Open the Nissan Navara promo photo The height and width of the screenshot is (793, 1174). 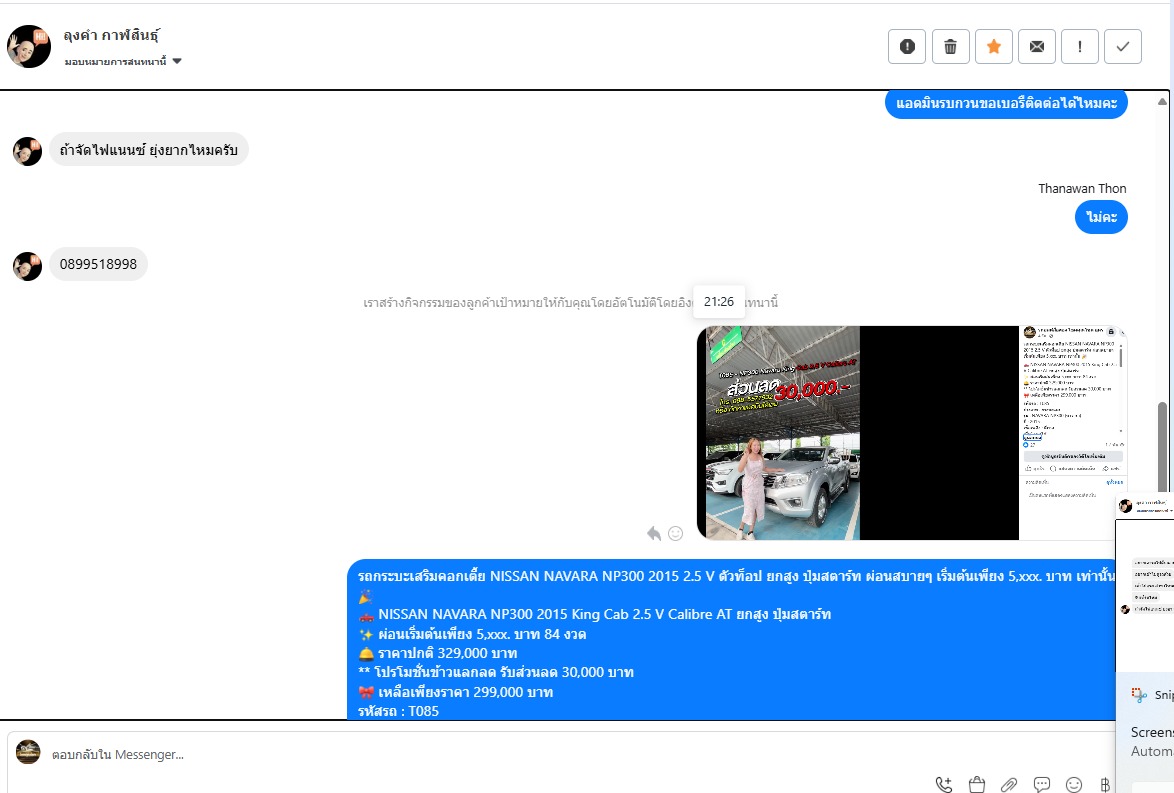pos(912,433)
